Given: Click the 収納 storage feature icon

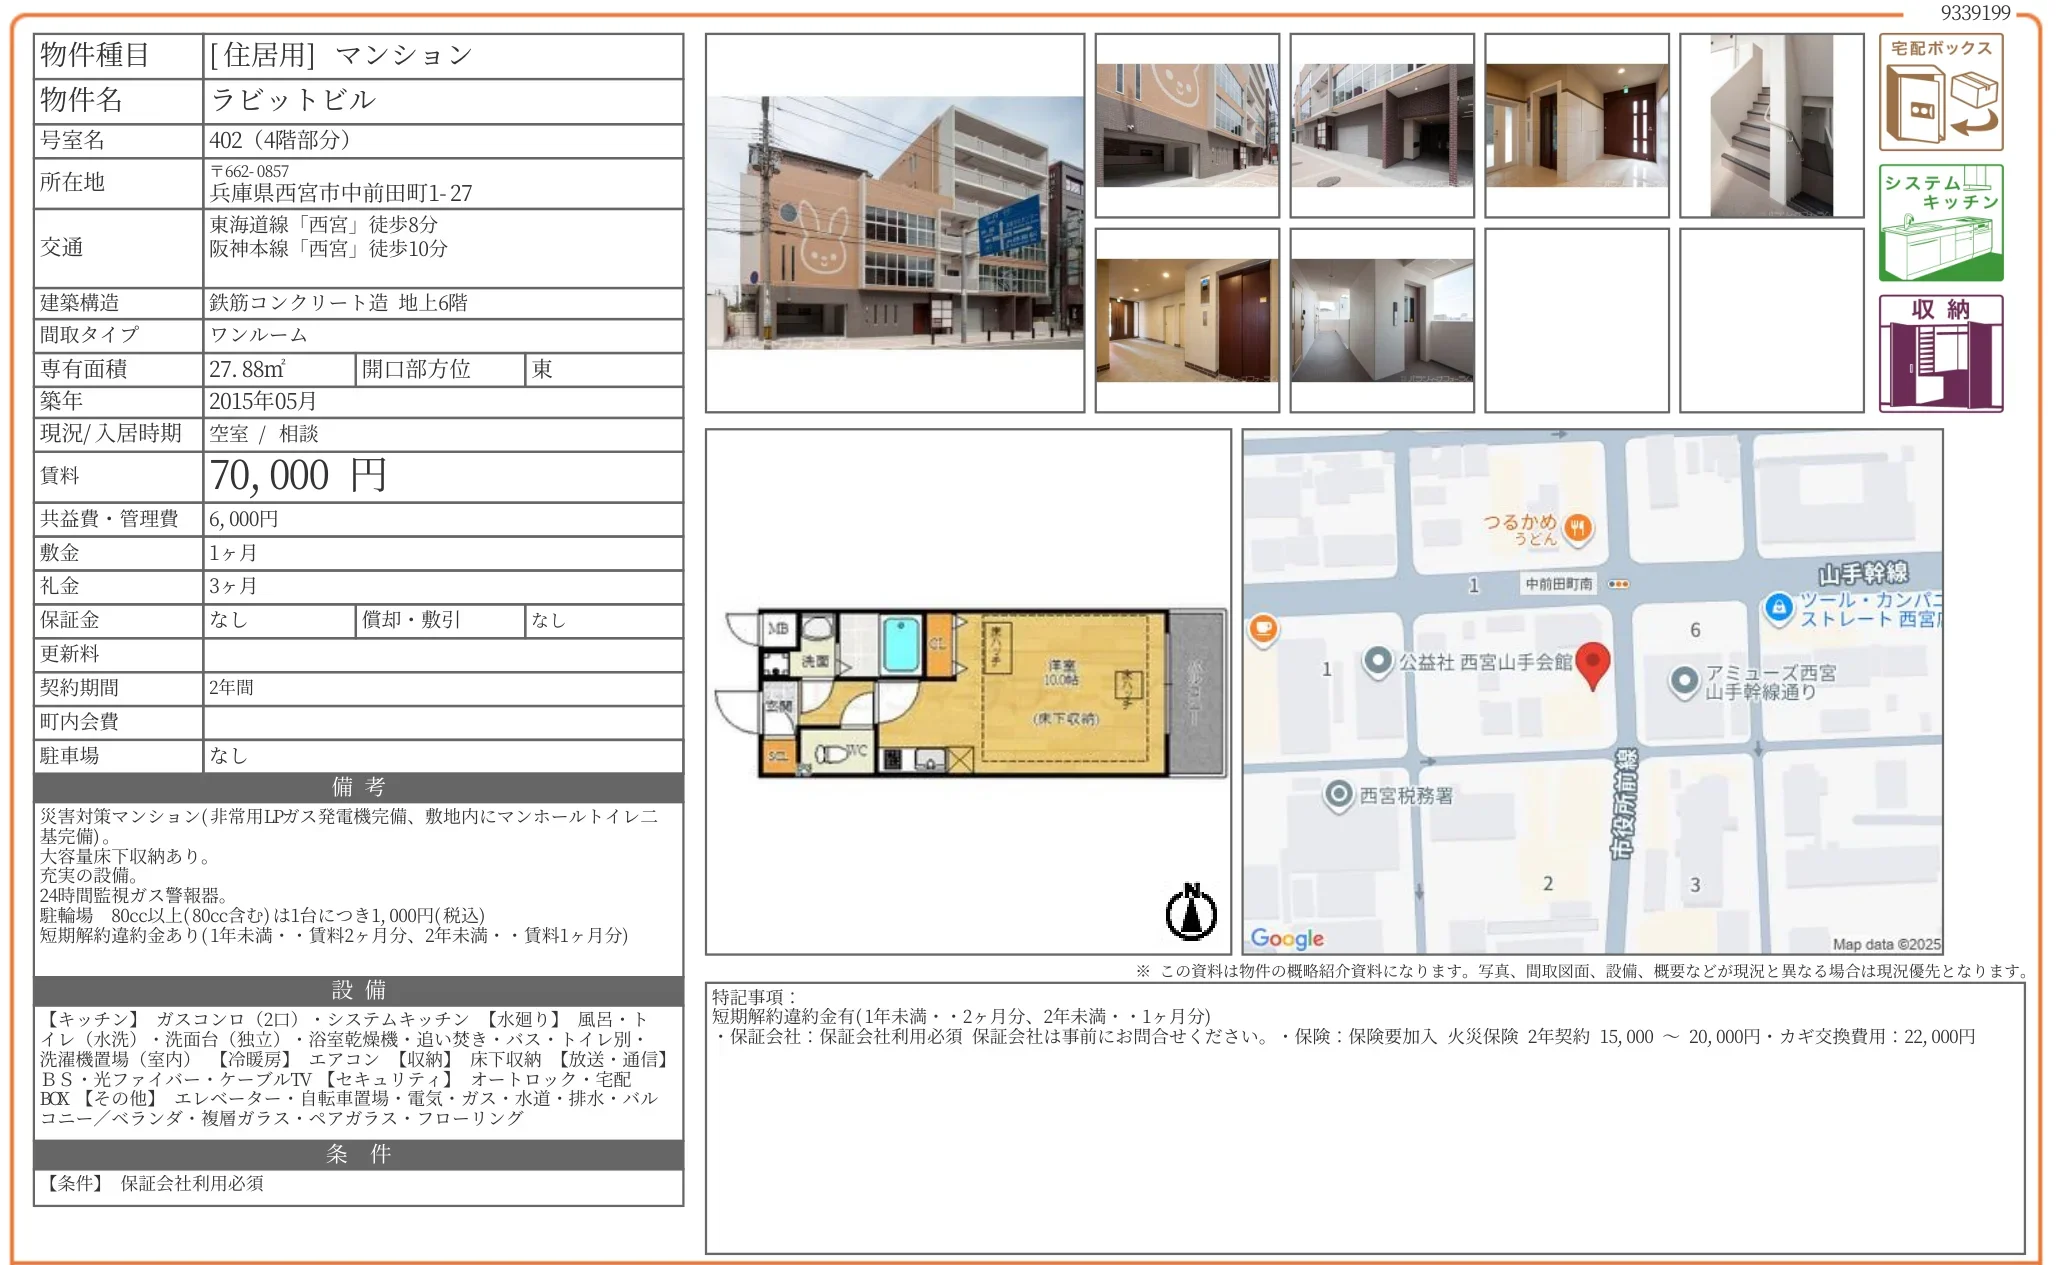Looking at the screenshot, I should [x=1940, y=353].
